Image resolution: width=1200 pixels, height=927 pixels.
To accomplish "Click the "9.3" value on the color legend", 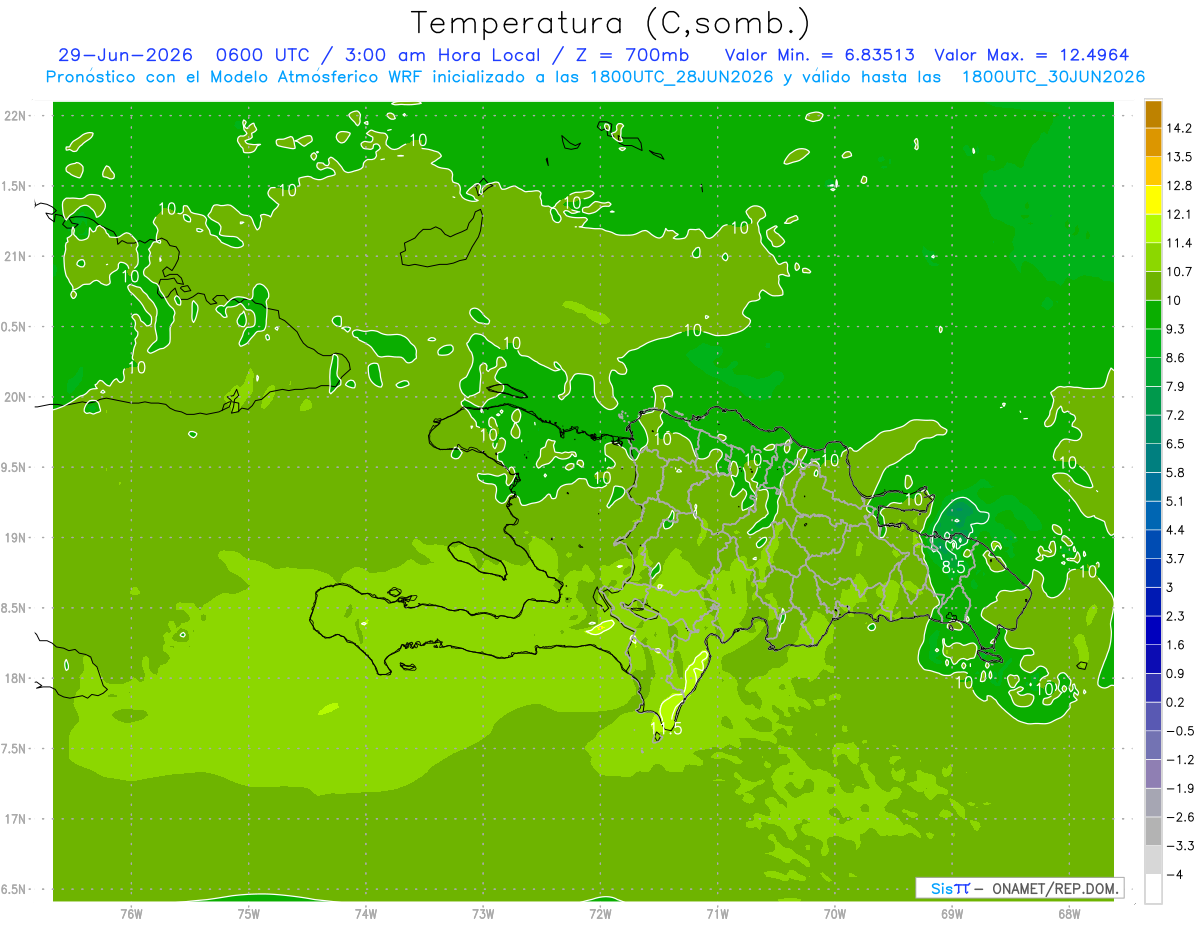I will 1176,329.
